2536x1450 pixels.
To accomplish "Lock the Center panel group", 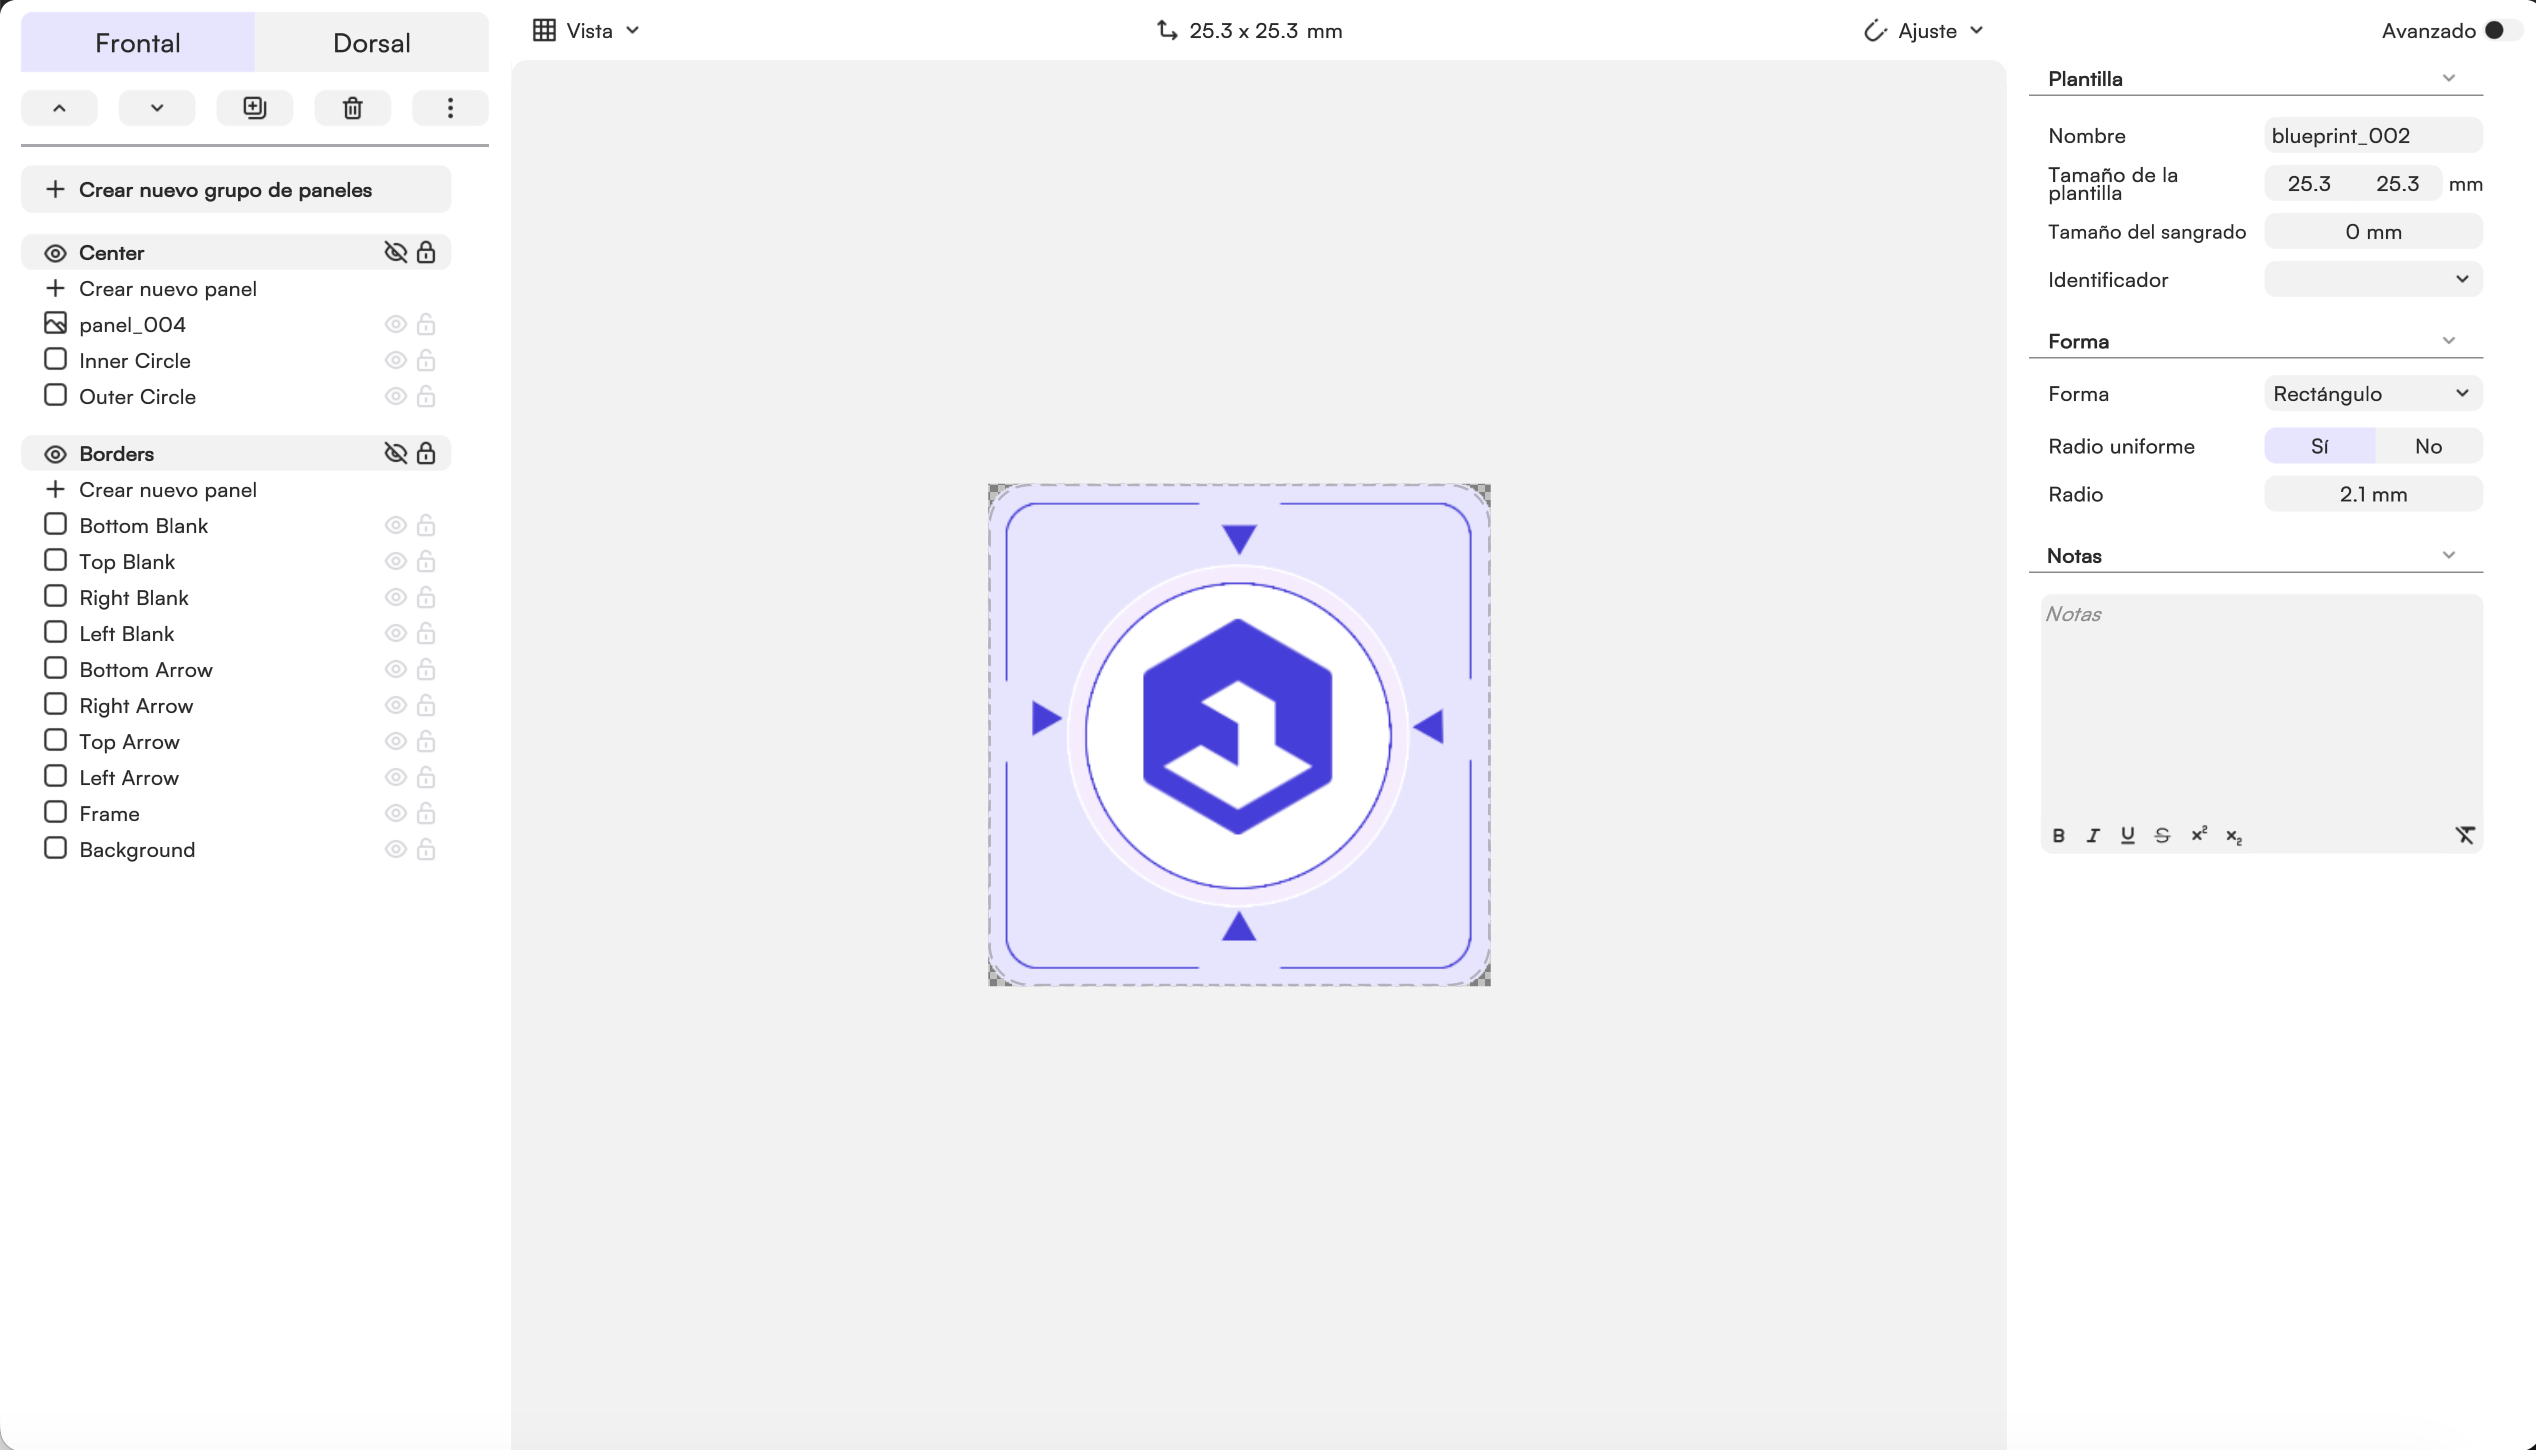I will coord(426,252).
